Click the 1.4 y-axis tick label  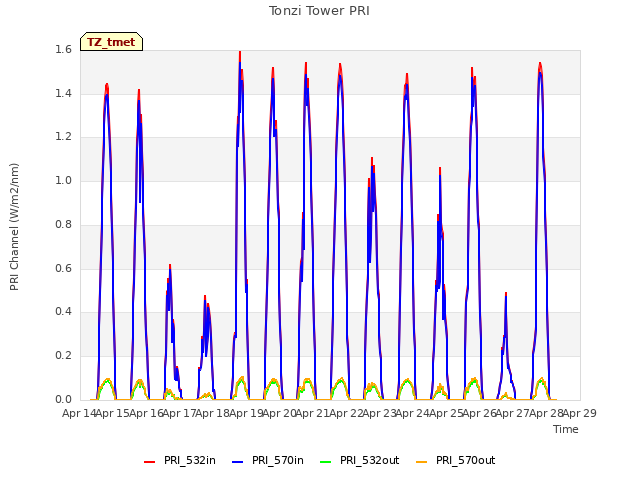63,93
